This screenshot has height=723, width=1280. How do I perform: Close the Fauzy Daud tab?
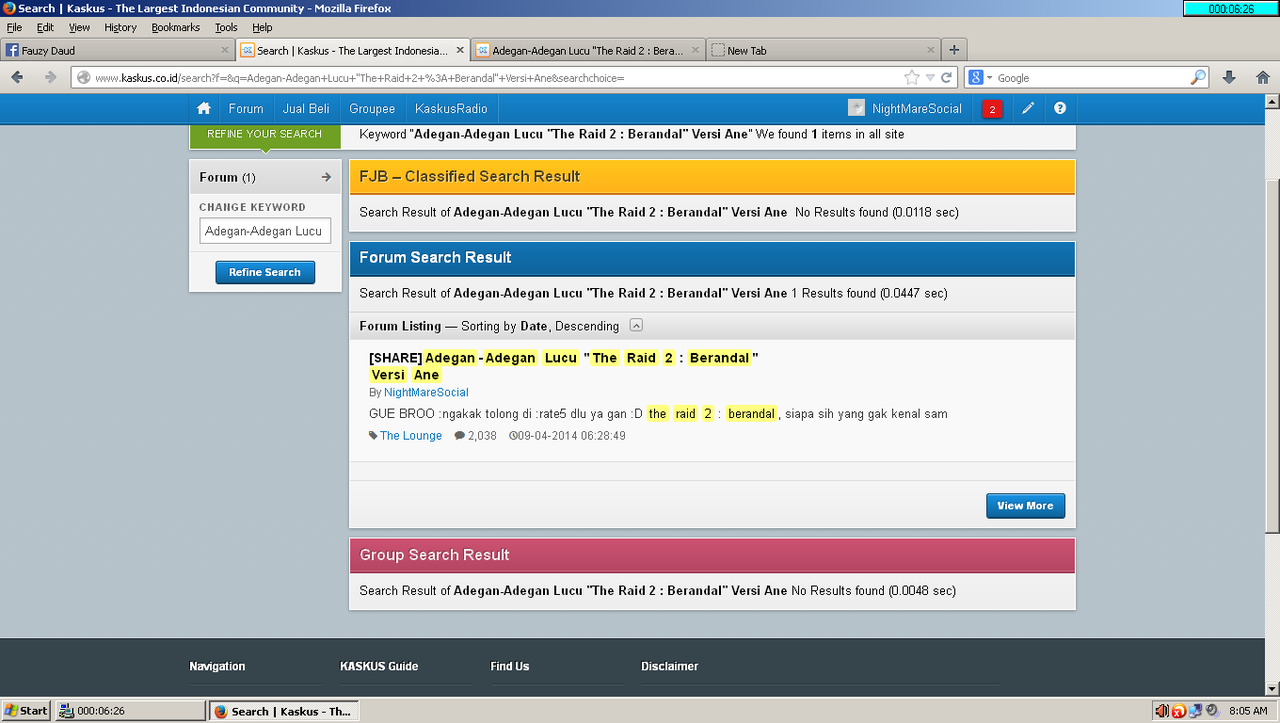225,50
